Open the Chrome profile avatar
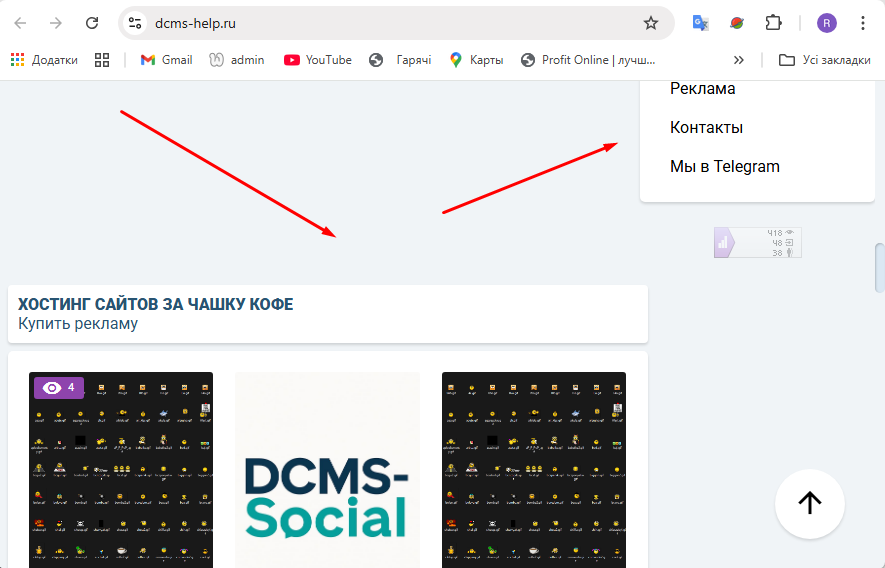 [826, 23]
